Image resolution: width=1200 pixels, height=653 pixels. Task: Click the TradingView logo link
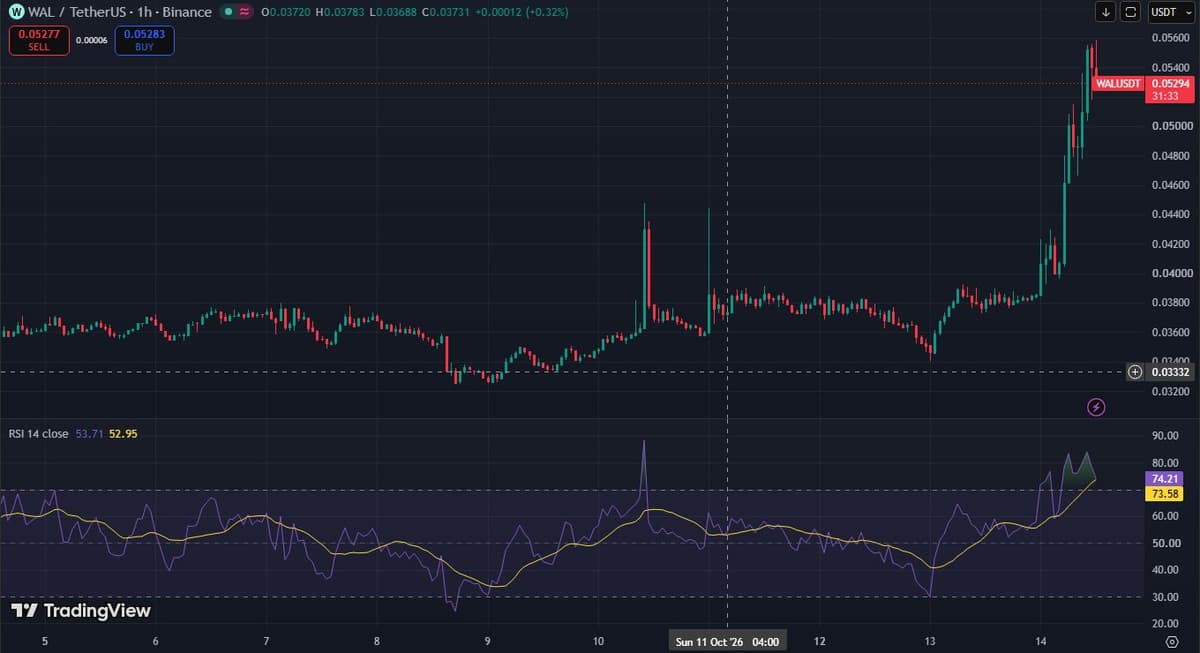(81, 610)
